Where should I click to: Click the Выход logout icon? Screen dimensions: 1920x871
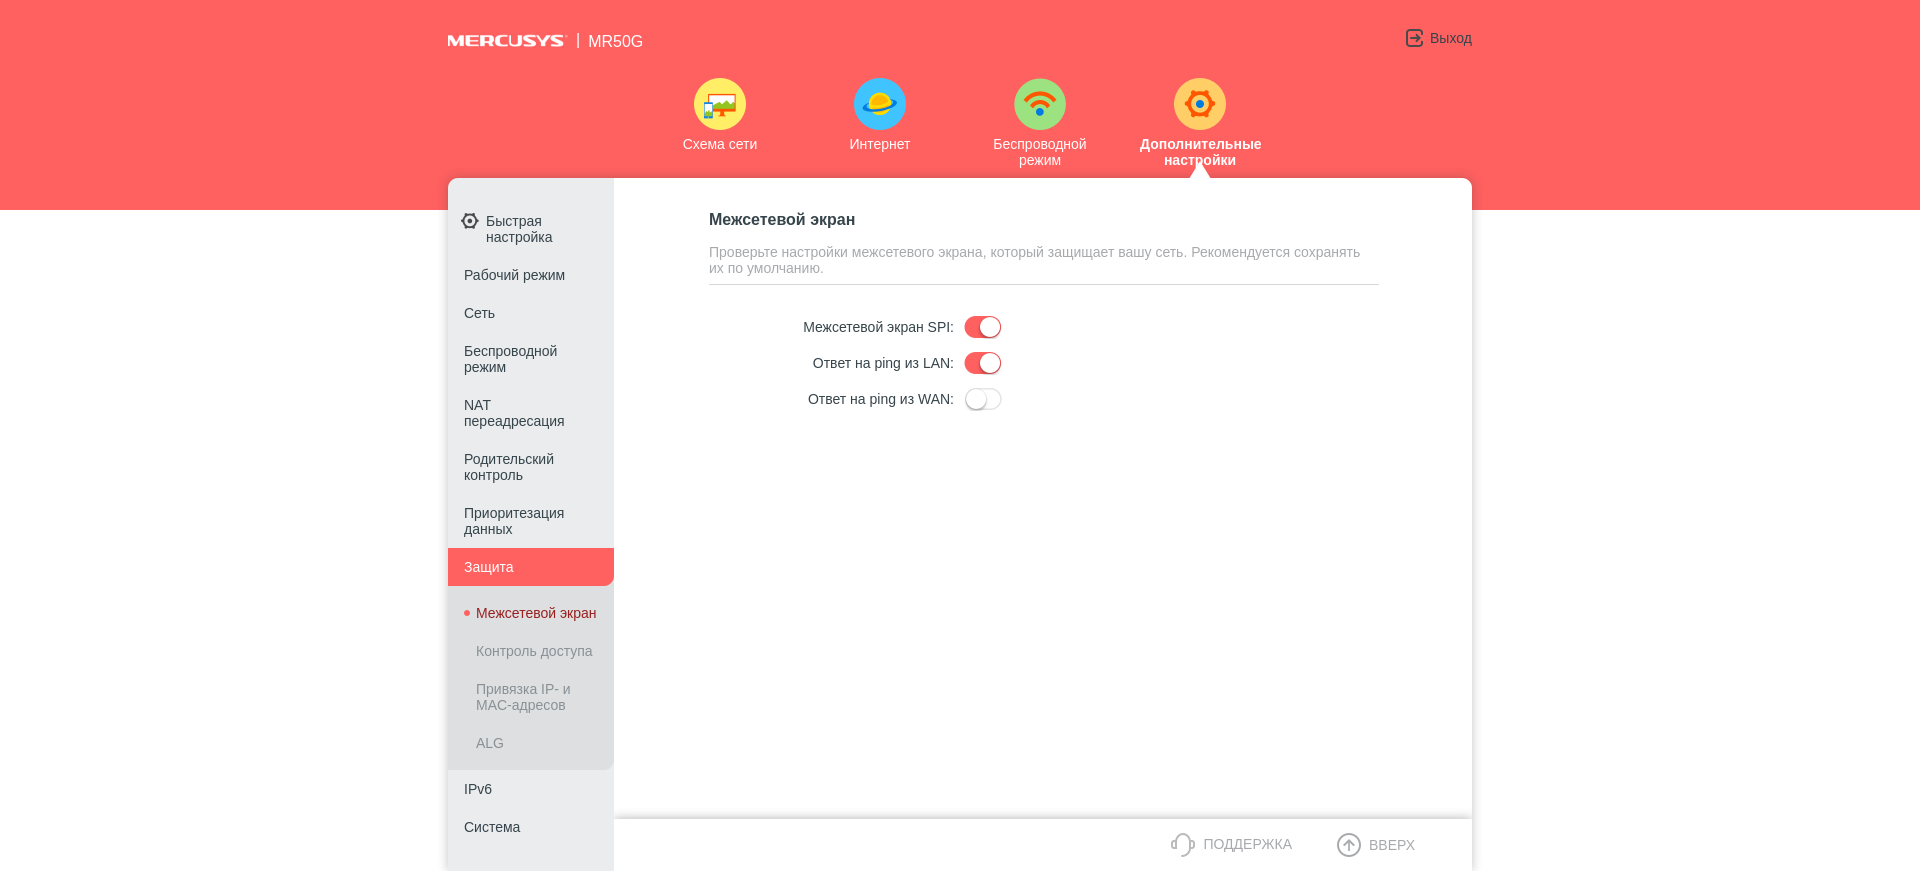pos(1414,38)
